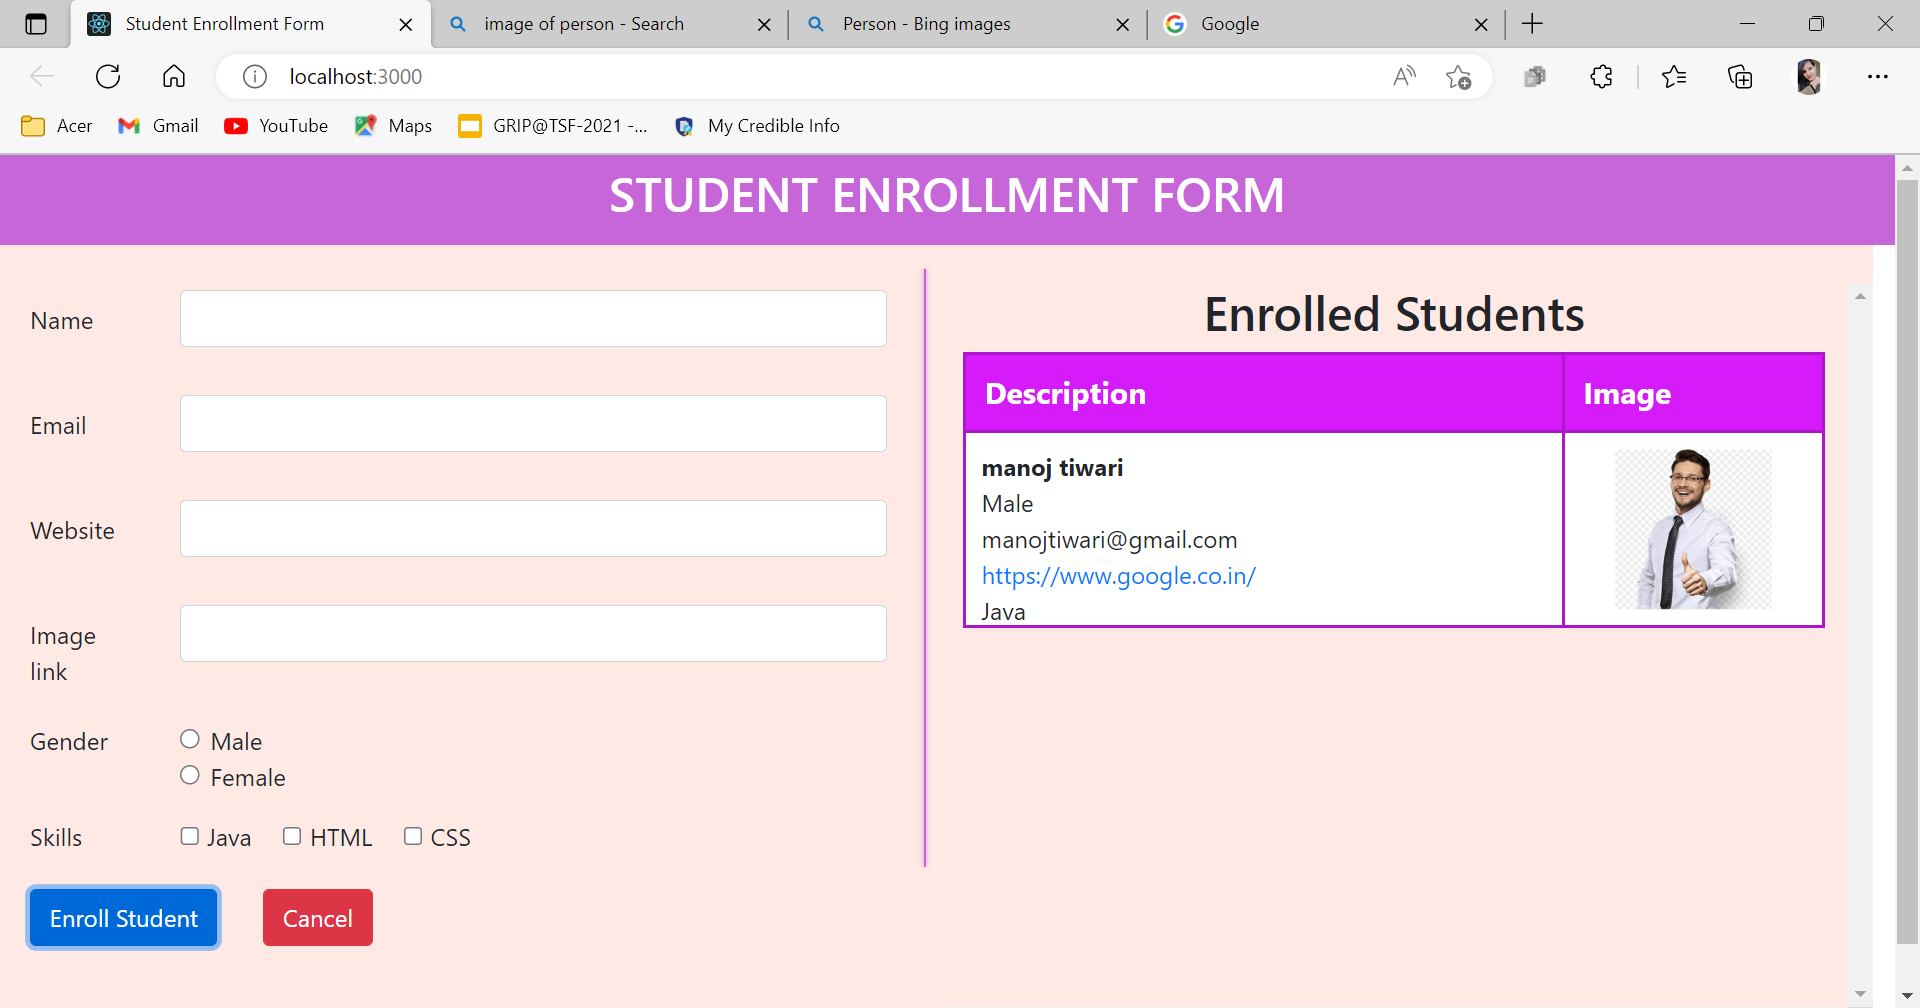Viewport: 1920px width, 1008px height.
Task: Click the browser refresh icon
Action: pos(108,76)
